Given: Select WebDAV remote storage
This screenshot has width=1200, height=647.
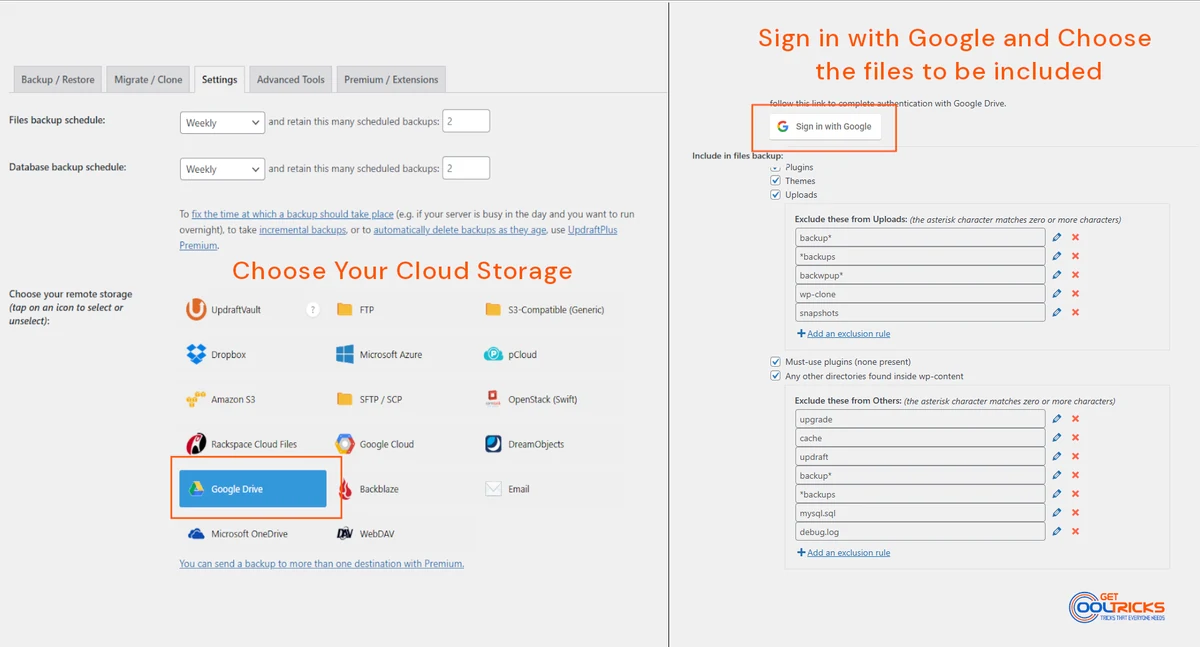Looking at the screenshot, I should click(365, 534).
